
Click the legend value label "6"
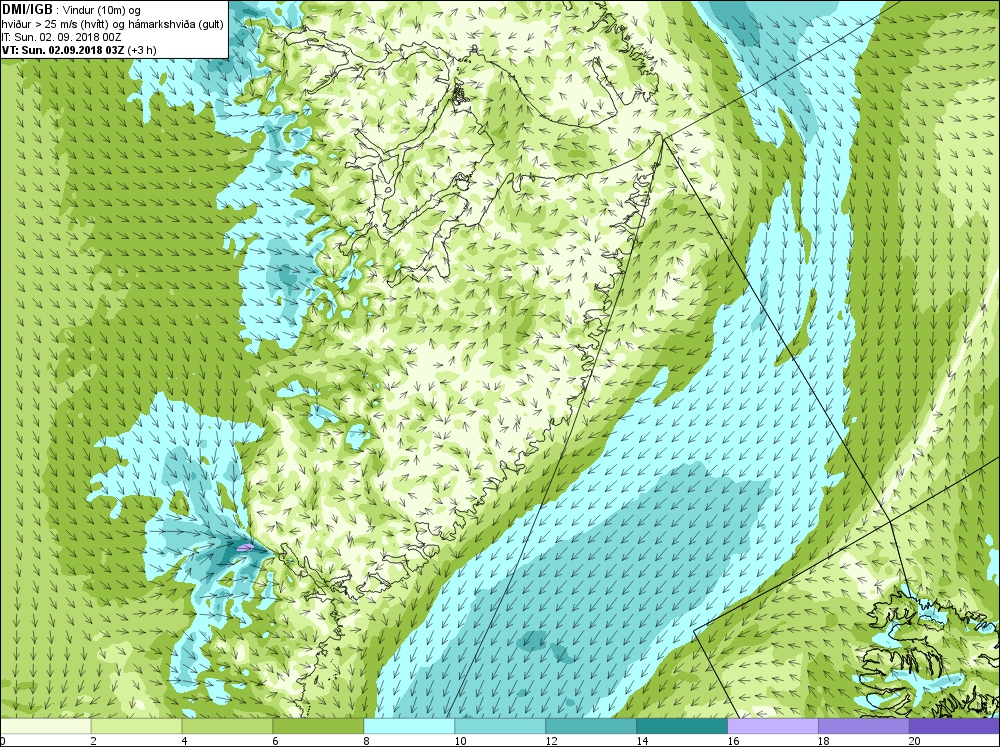pos(276,741)
